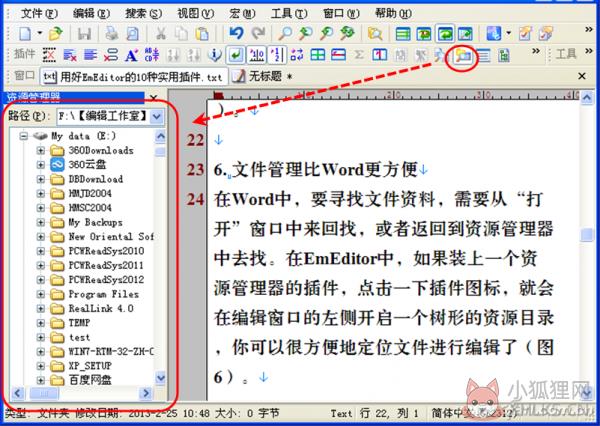Click the Configurations icon with blue arrow
The width and height of the screenshot is (600, 426).
pyautogui.click(x=494, y=34)
